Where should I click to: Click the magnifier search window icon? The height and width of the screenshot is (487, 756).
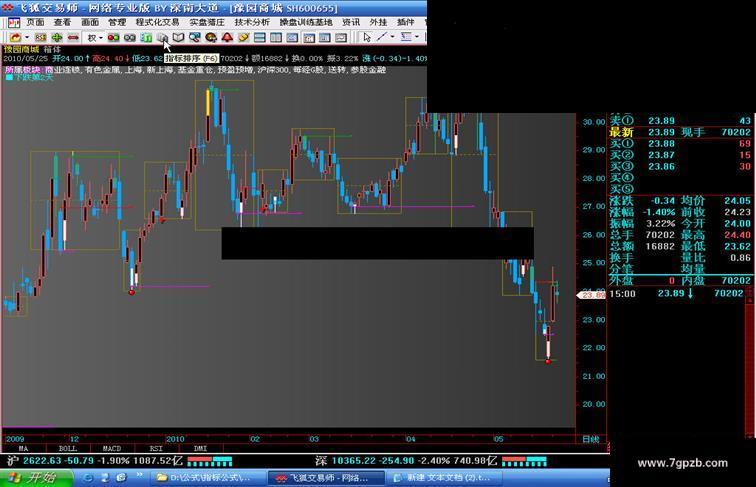click(x=195, y=37)
